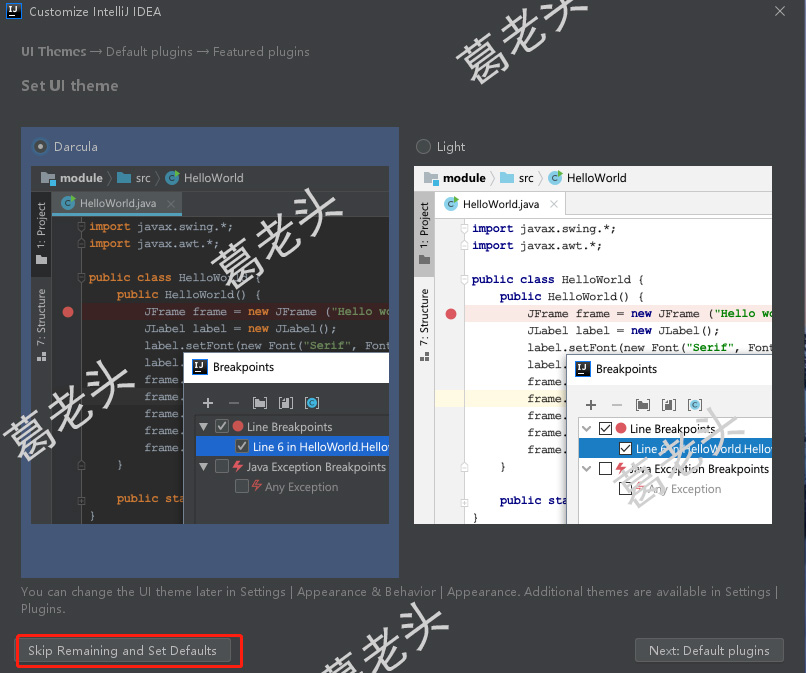Select the Darcula theme radio button
The width and height of the screenshot is (806, 673).
click(40, 147)
